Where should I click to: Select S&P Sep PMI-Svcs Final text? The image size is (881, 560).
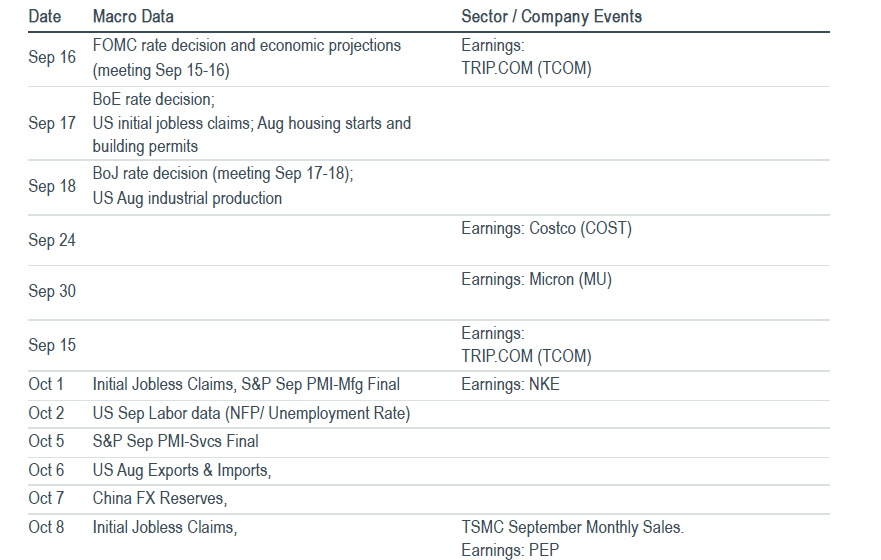pos(175,441)
